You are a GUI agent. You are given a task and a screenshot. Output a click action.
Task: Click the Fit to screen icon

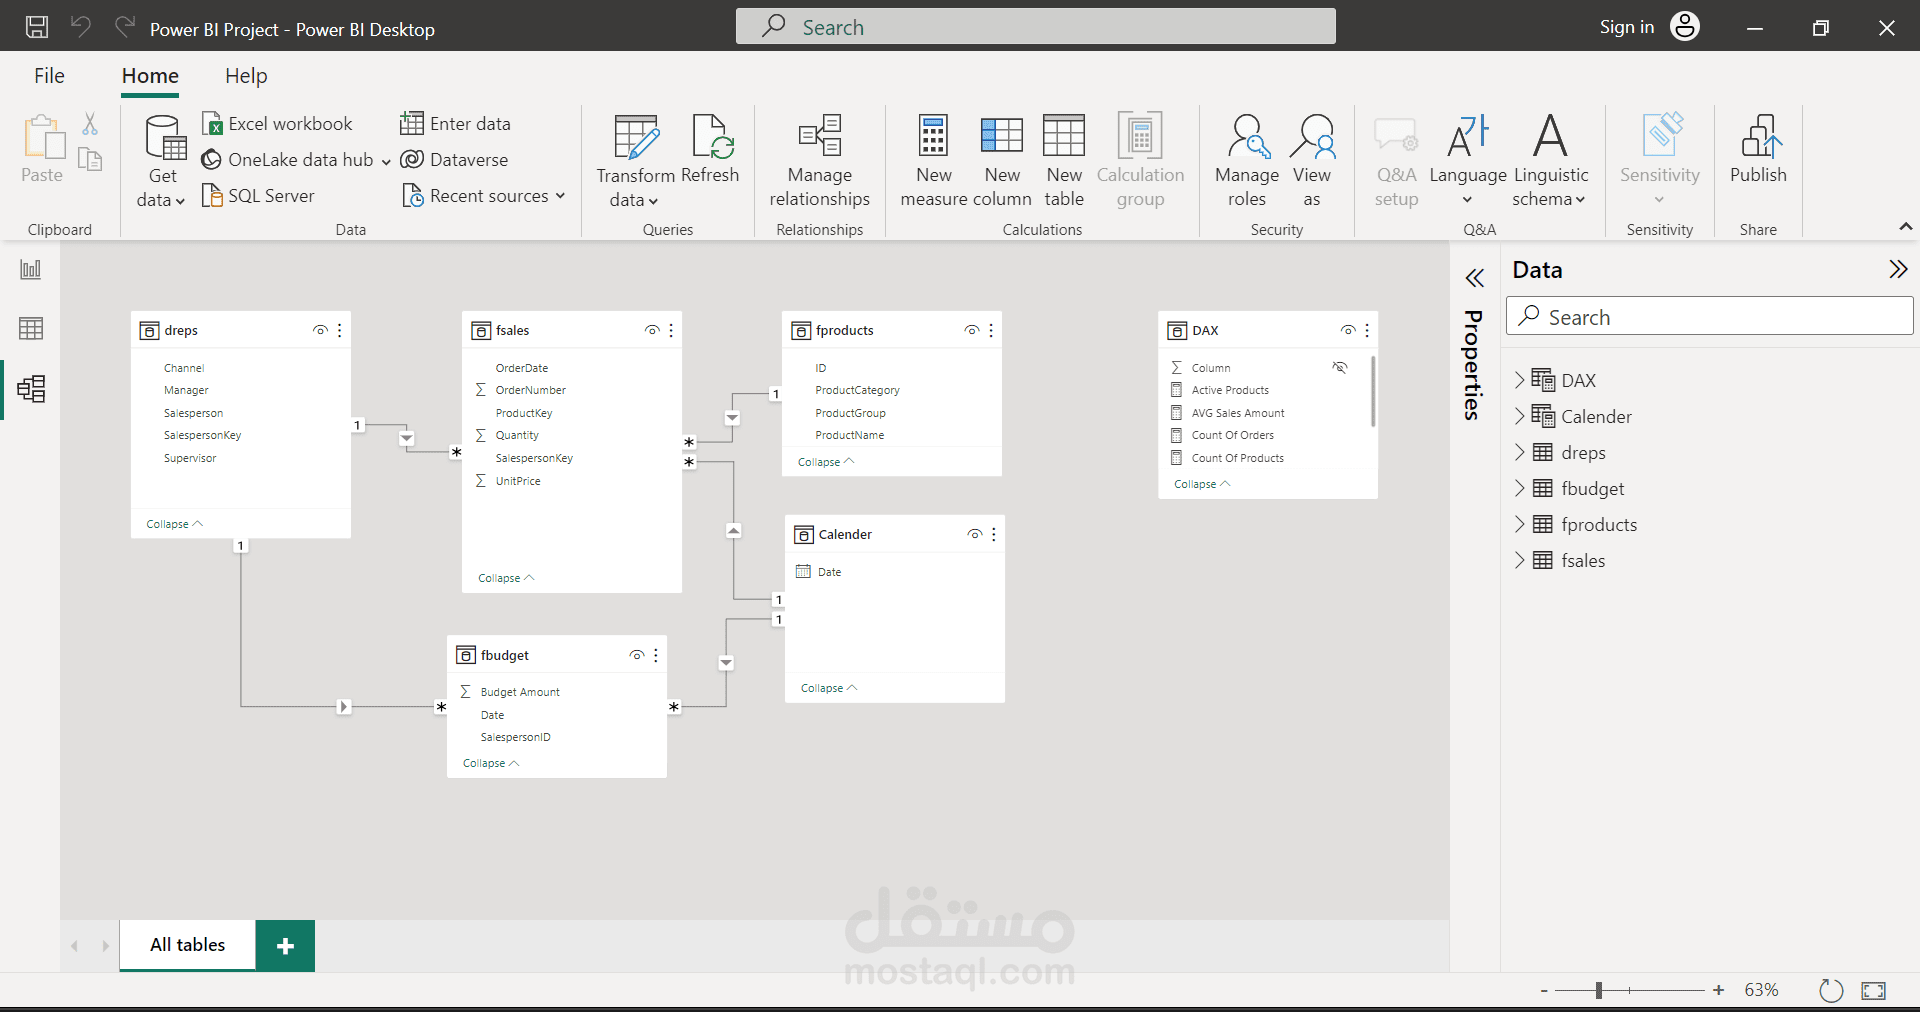pyautogui.click(x=1874, y=990)
